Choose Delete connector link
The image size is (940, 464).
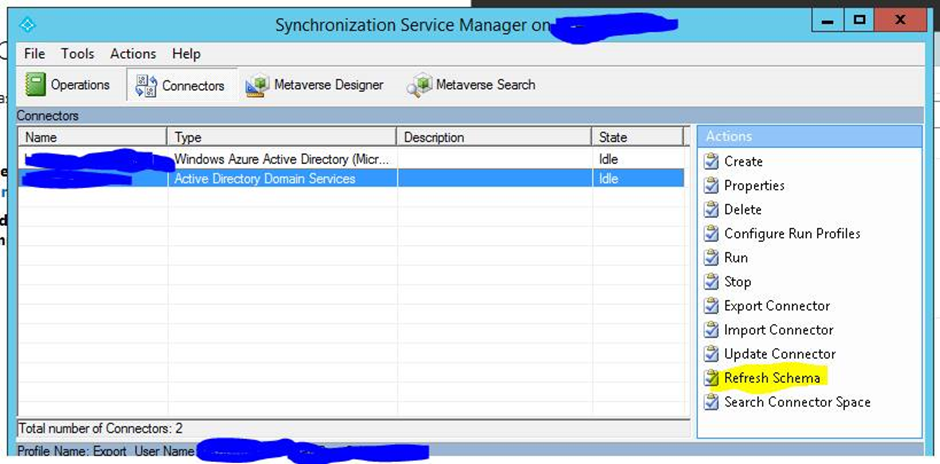743,210
